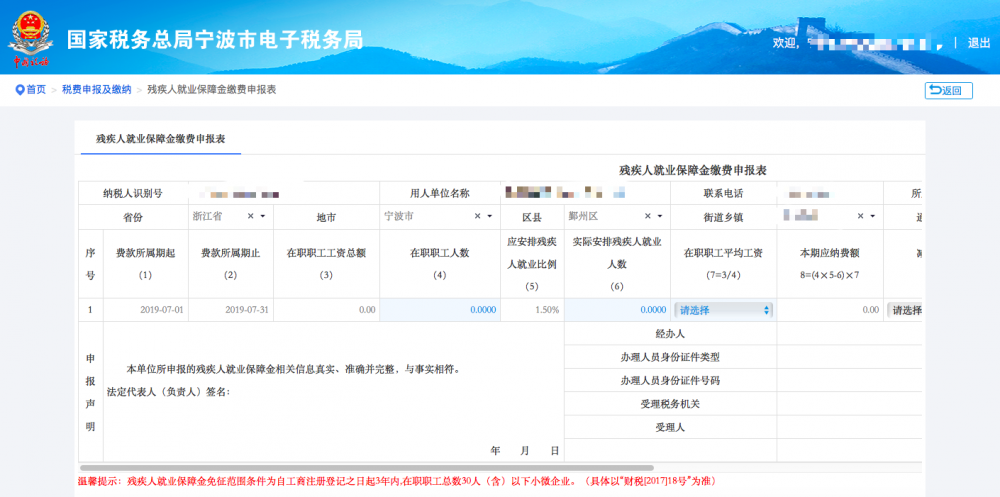Viewport: 1000px width, 497px height.
Task: Click the red 温馨提示 notice text
Action: 401,480
